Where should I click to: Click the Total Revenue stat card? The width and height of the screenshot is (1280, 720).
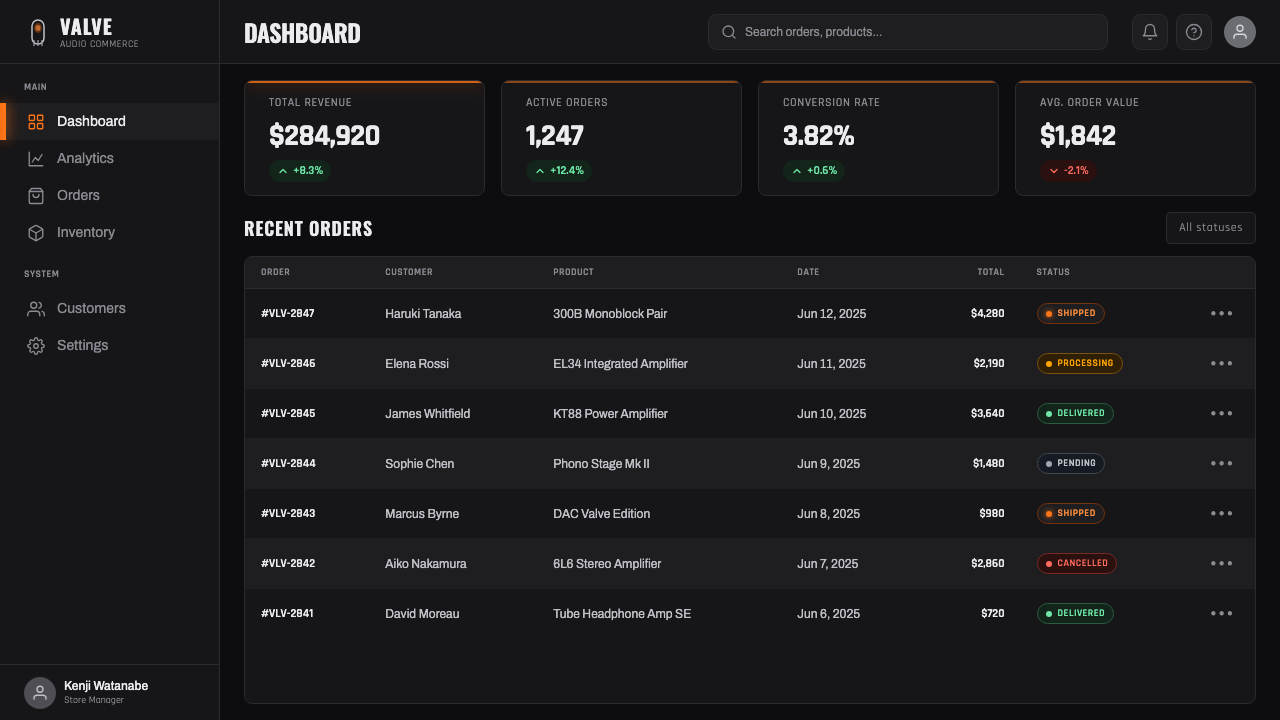click(364, 138)
